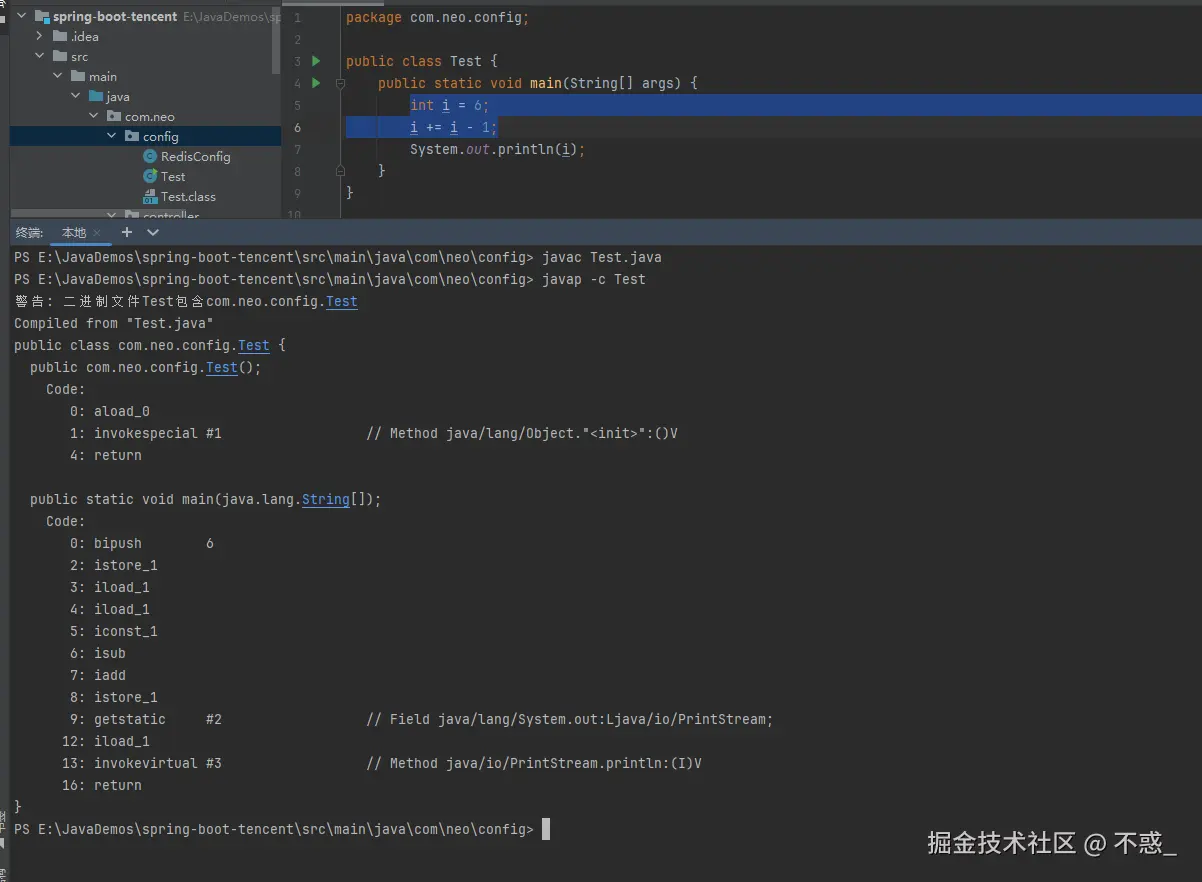The image size is (1202, 882).
Task: Collapse the config package
Action: 111,136
